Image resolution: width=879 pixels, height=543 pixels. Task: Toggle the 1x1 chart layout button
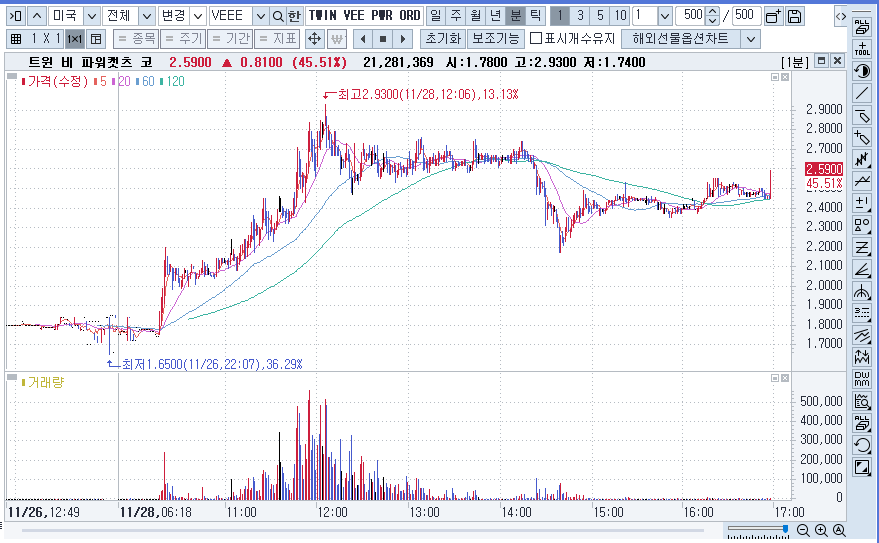coord(74,39)
